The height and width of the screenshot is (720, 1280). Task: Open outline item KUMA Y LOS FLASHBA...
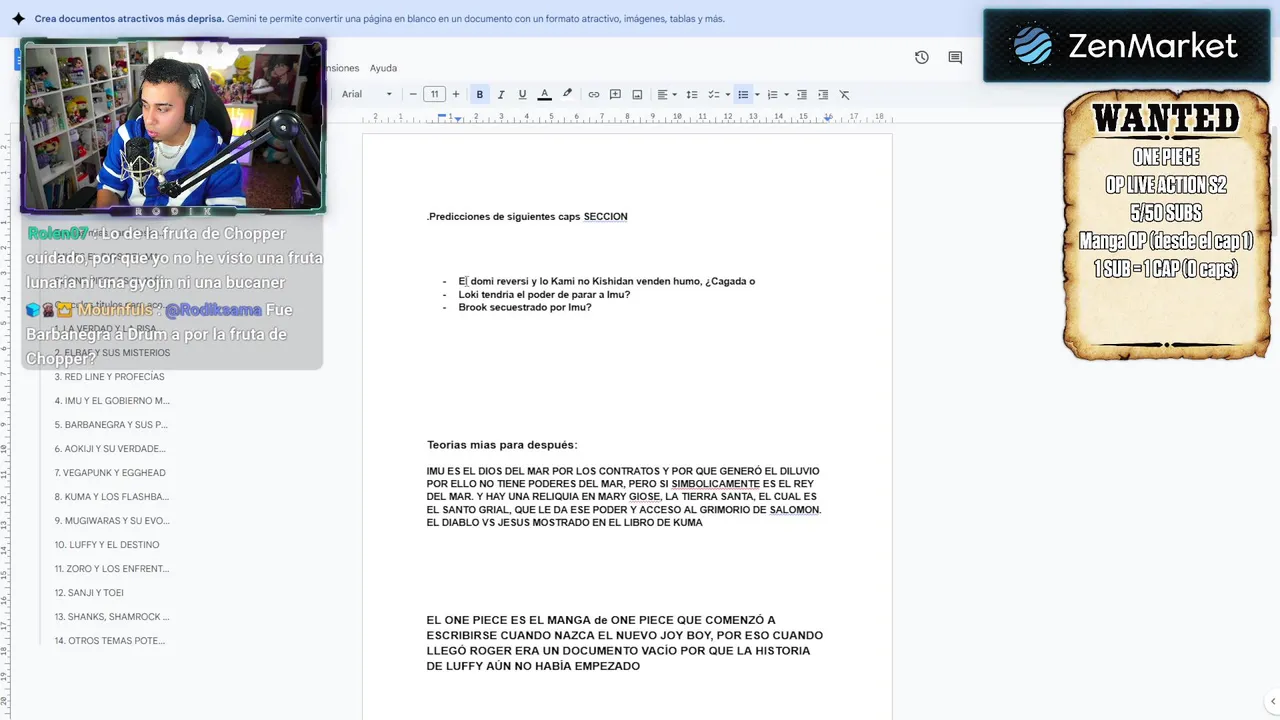[x=111, y=497]
